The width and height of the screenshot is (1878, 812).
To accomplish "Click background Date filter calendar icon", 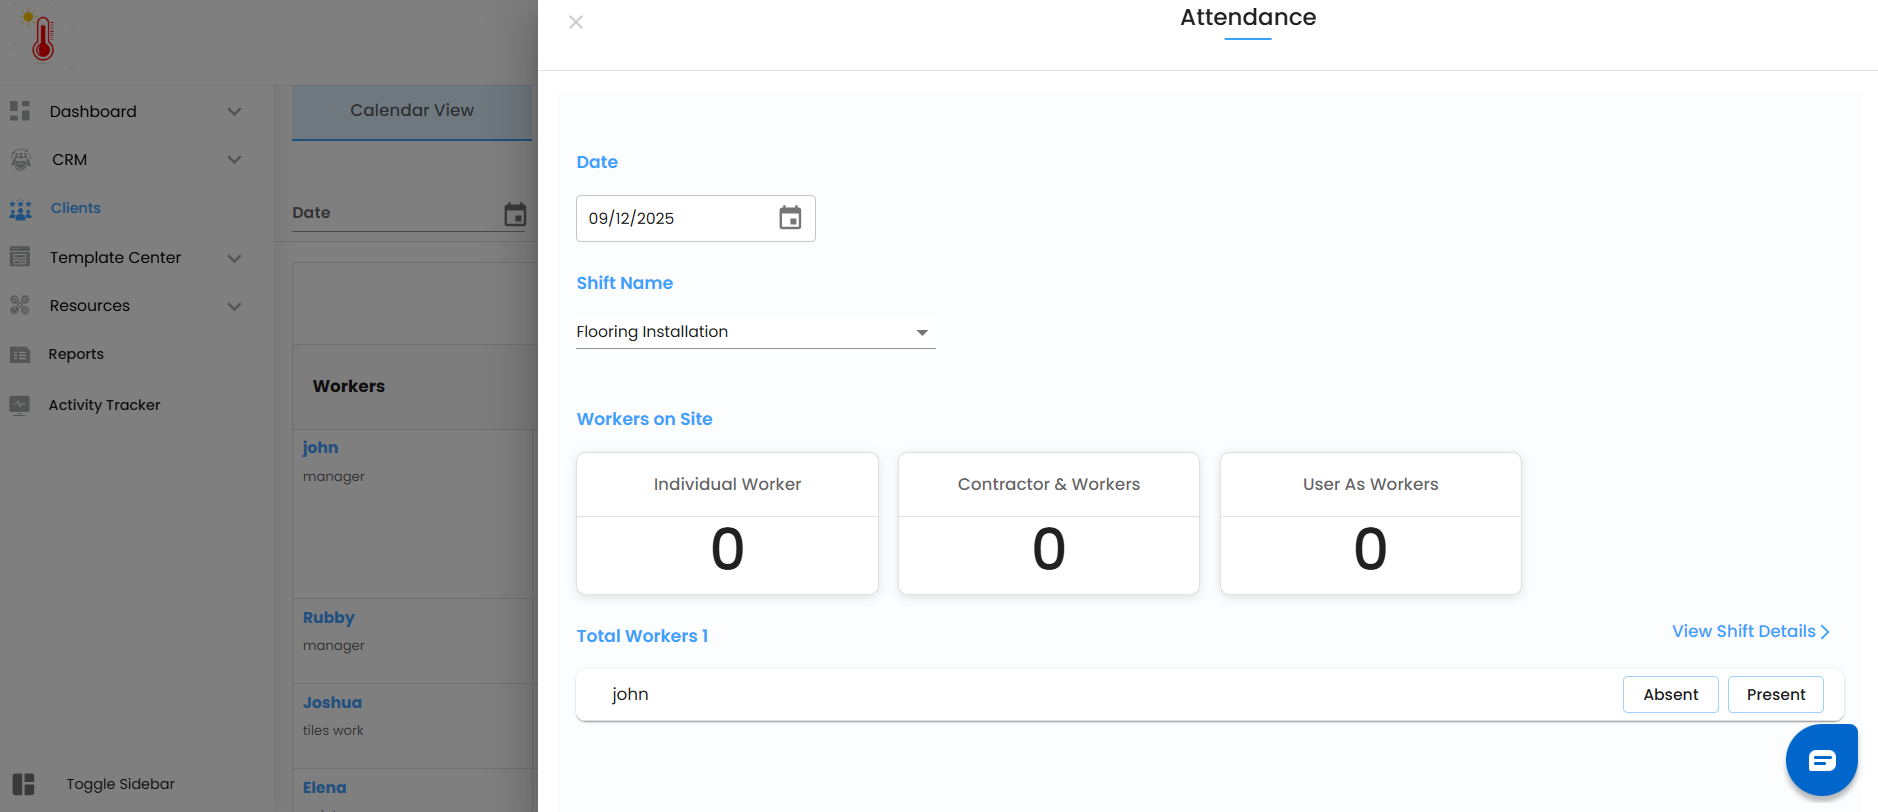I will 515,215.
